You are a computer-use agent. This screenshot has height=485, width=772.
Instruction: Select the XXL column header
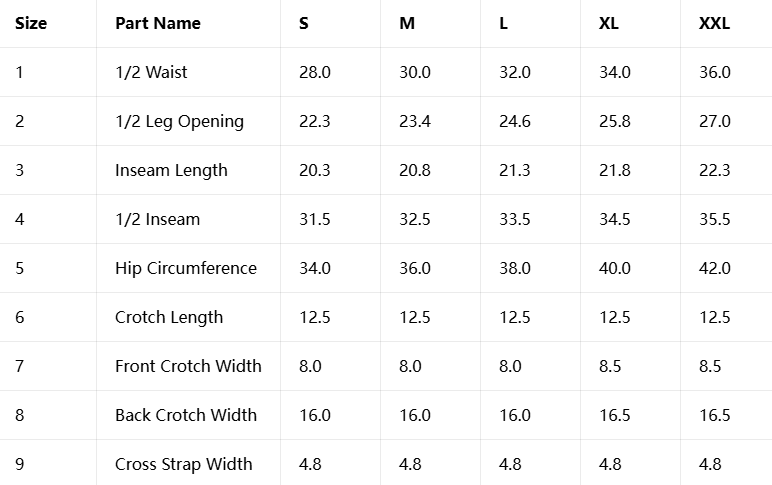pyautogui.click(x=714, y=23)
